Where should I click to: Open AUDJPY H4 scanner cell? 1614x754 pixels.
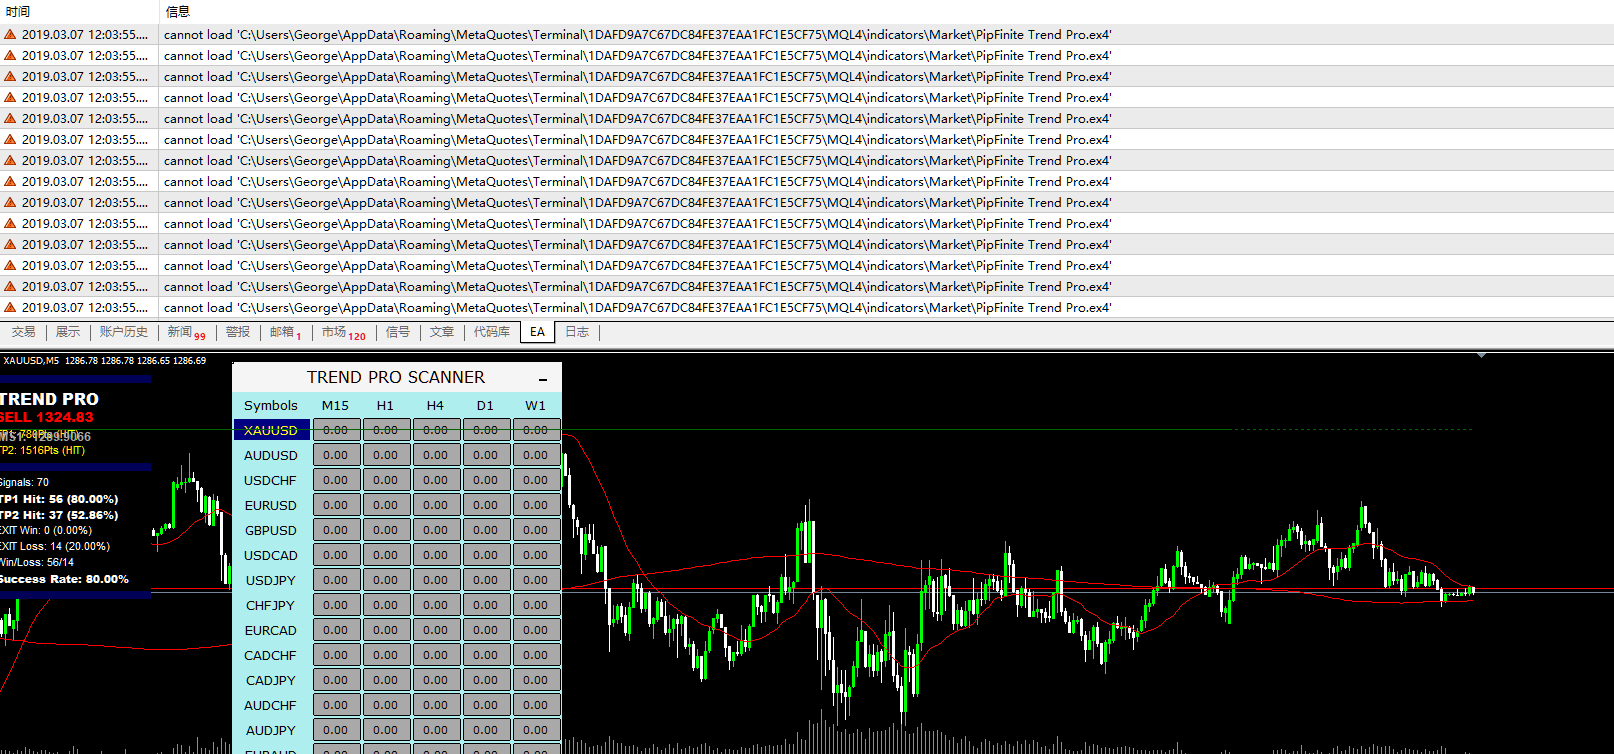[436, 730]
